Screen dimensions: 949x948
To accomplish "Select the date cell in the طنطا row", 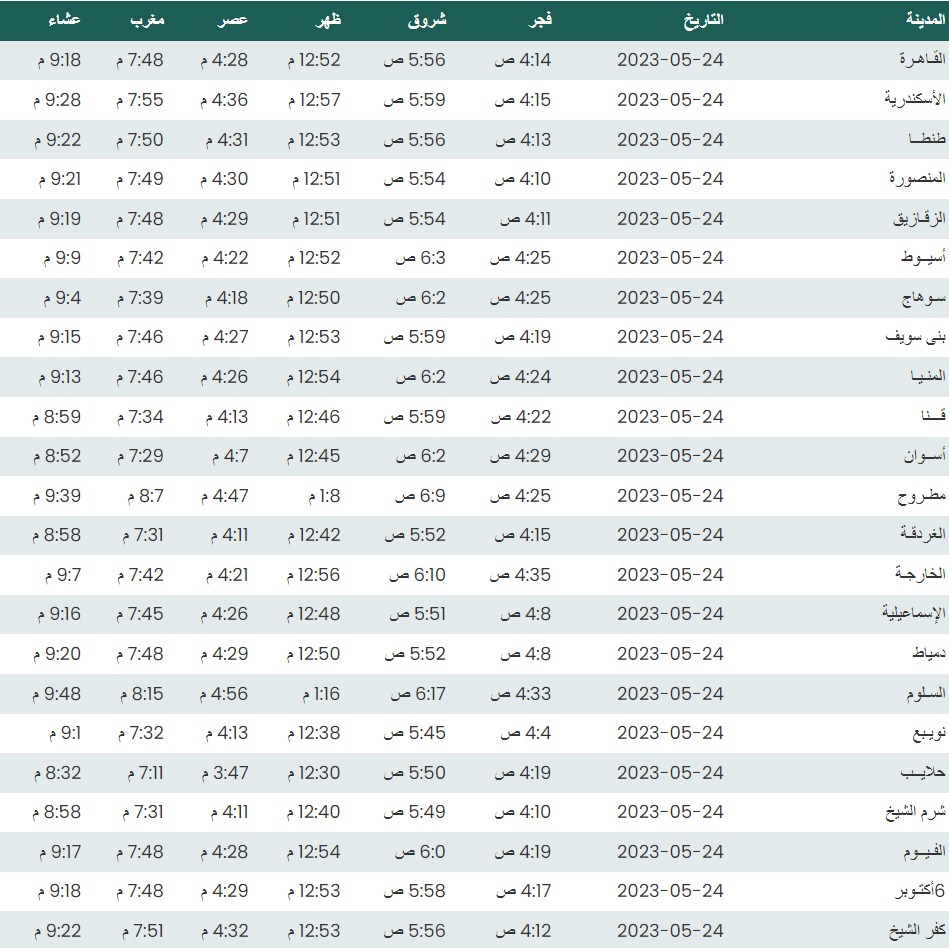I will 669,139.
